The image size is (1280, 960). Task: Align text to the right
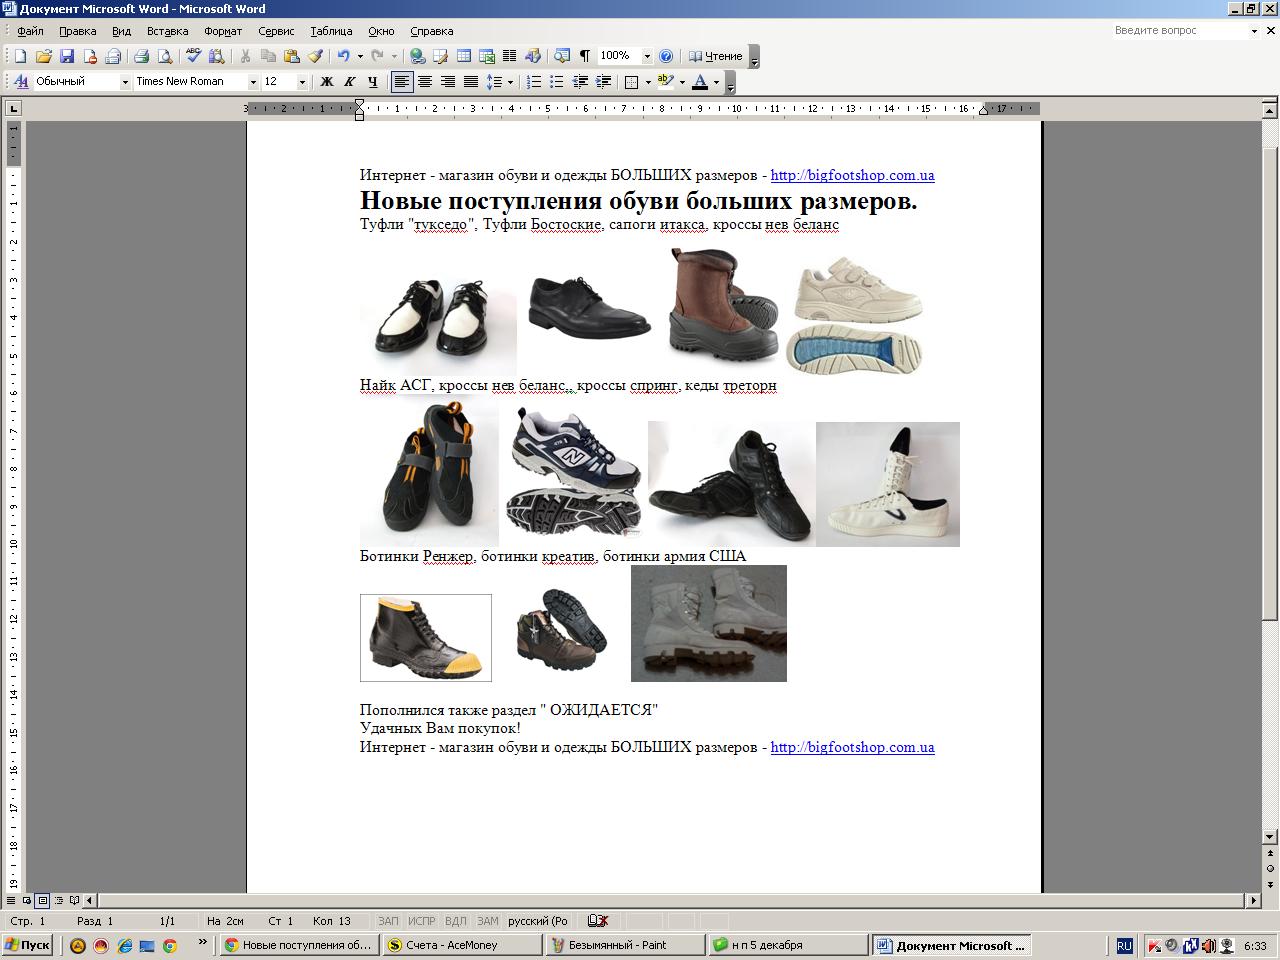click(x=448, y=82)
